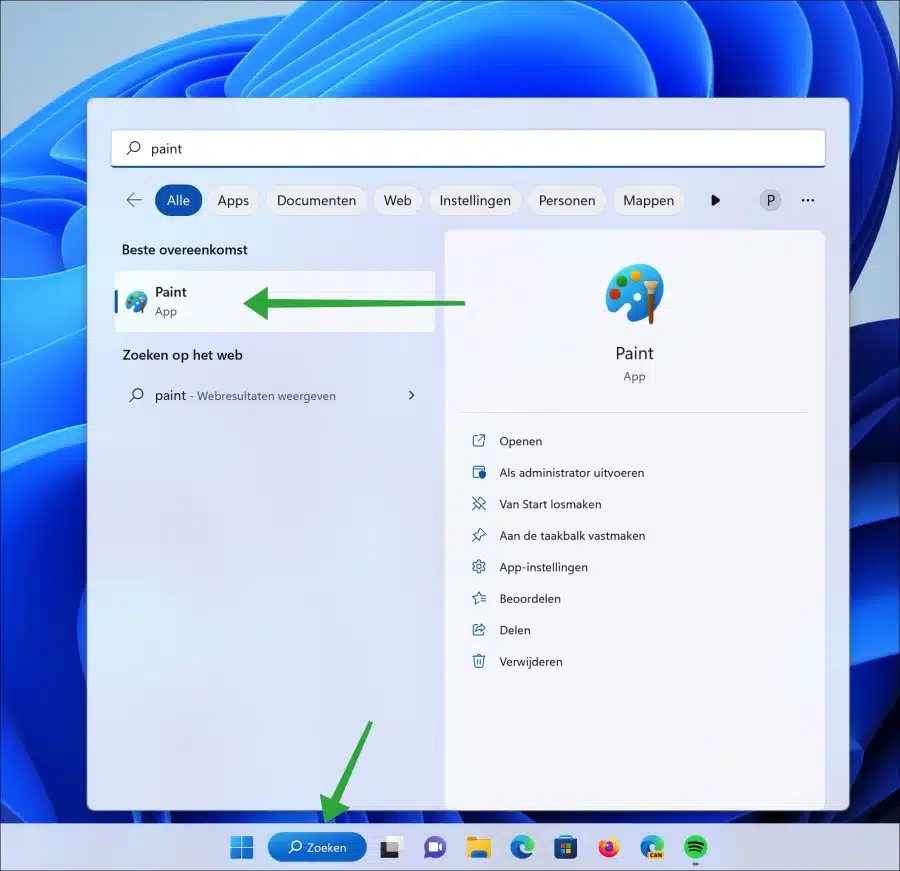Choose Delen to share Paint

(x=514, y=630)
